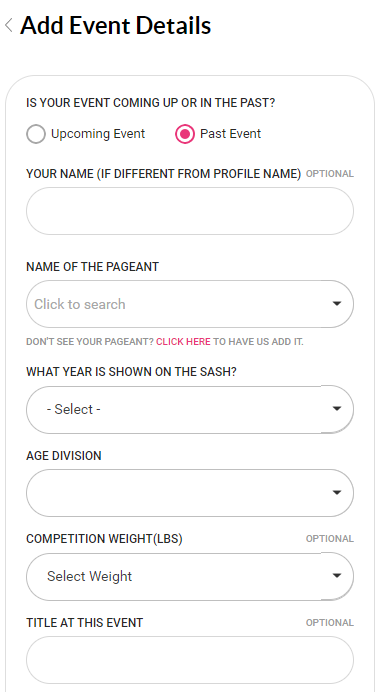Open the Select Weight dropdown

tap(190, 576)
